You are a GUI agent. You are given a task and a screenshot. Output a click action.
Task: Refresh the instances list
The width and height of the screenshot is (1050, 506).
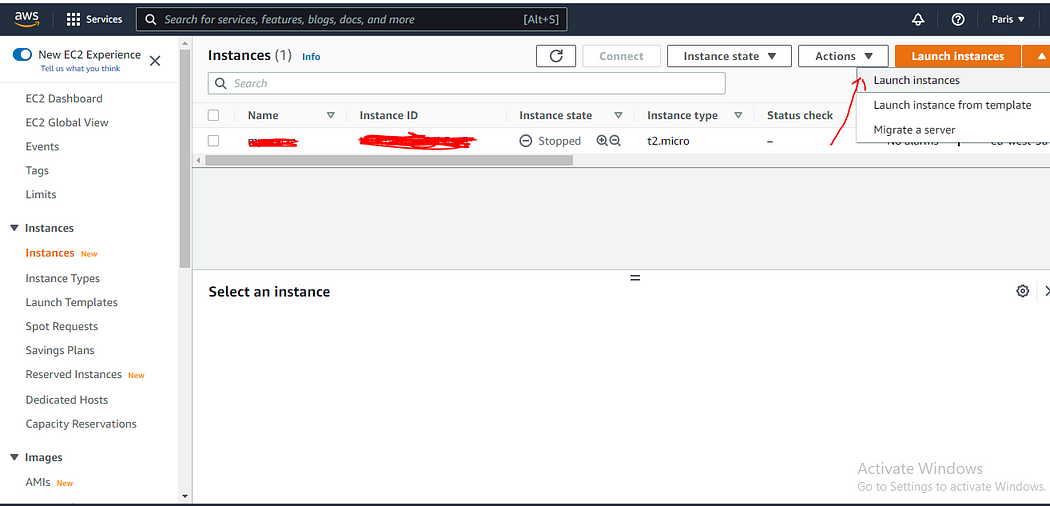point(556,56)
